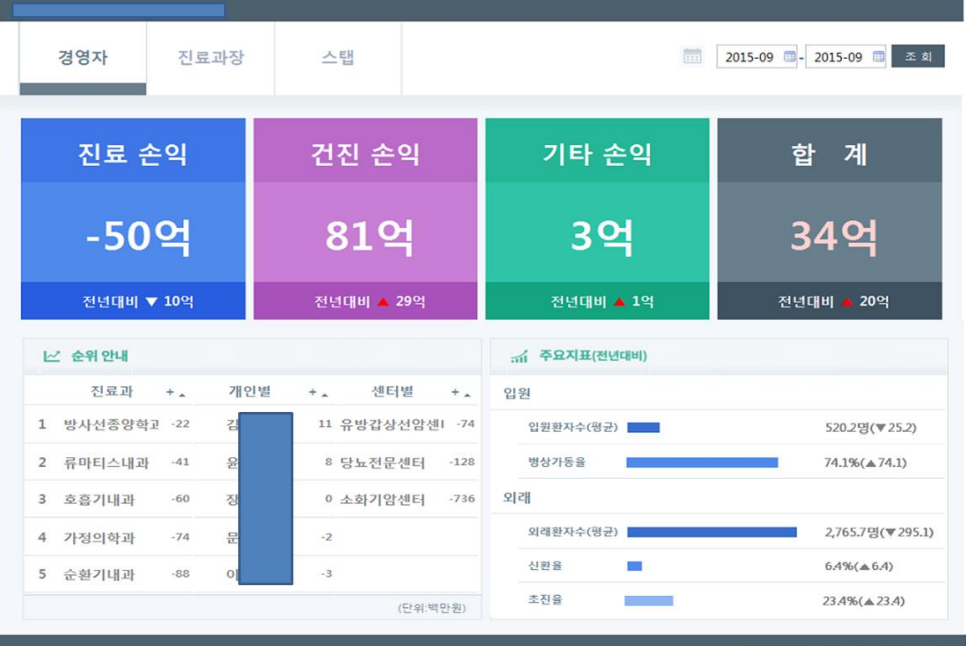966x646 pixels.
Task: Select the 센터별 column header
Action: click(392, 392)
